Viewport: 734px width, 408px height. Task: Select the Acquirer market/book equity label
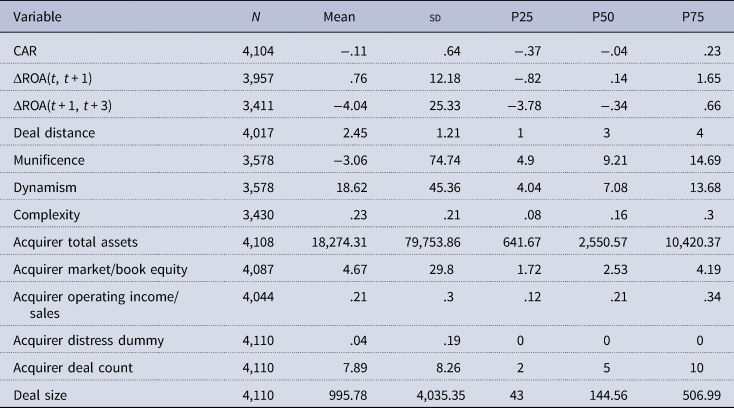(x=87, y=271)
